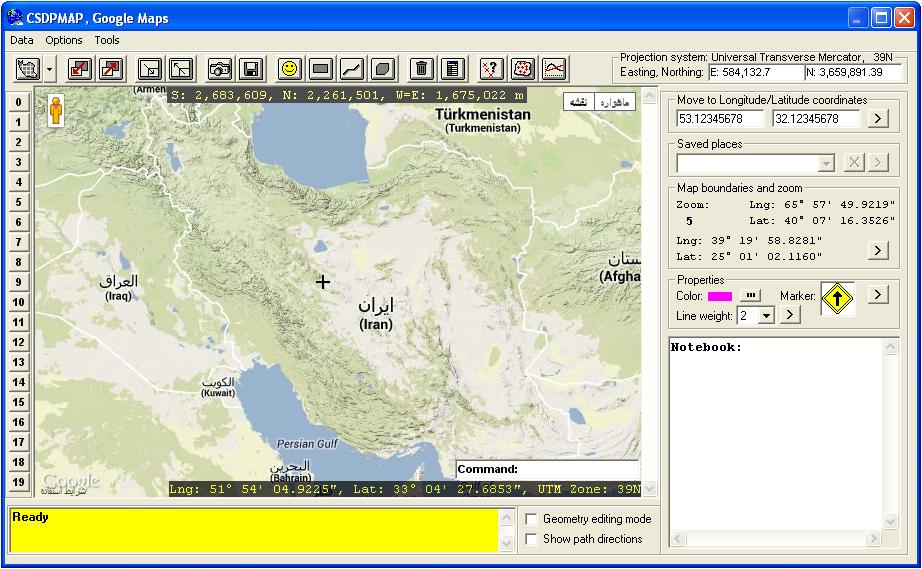This screenshot has width=922, height=569.
Task: Open the Line weight dropdown
Action: tap(766, 316)
